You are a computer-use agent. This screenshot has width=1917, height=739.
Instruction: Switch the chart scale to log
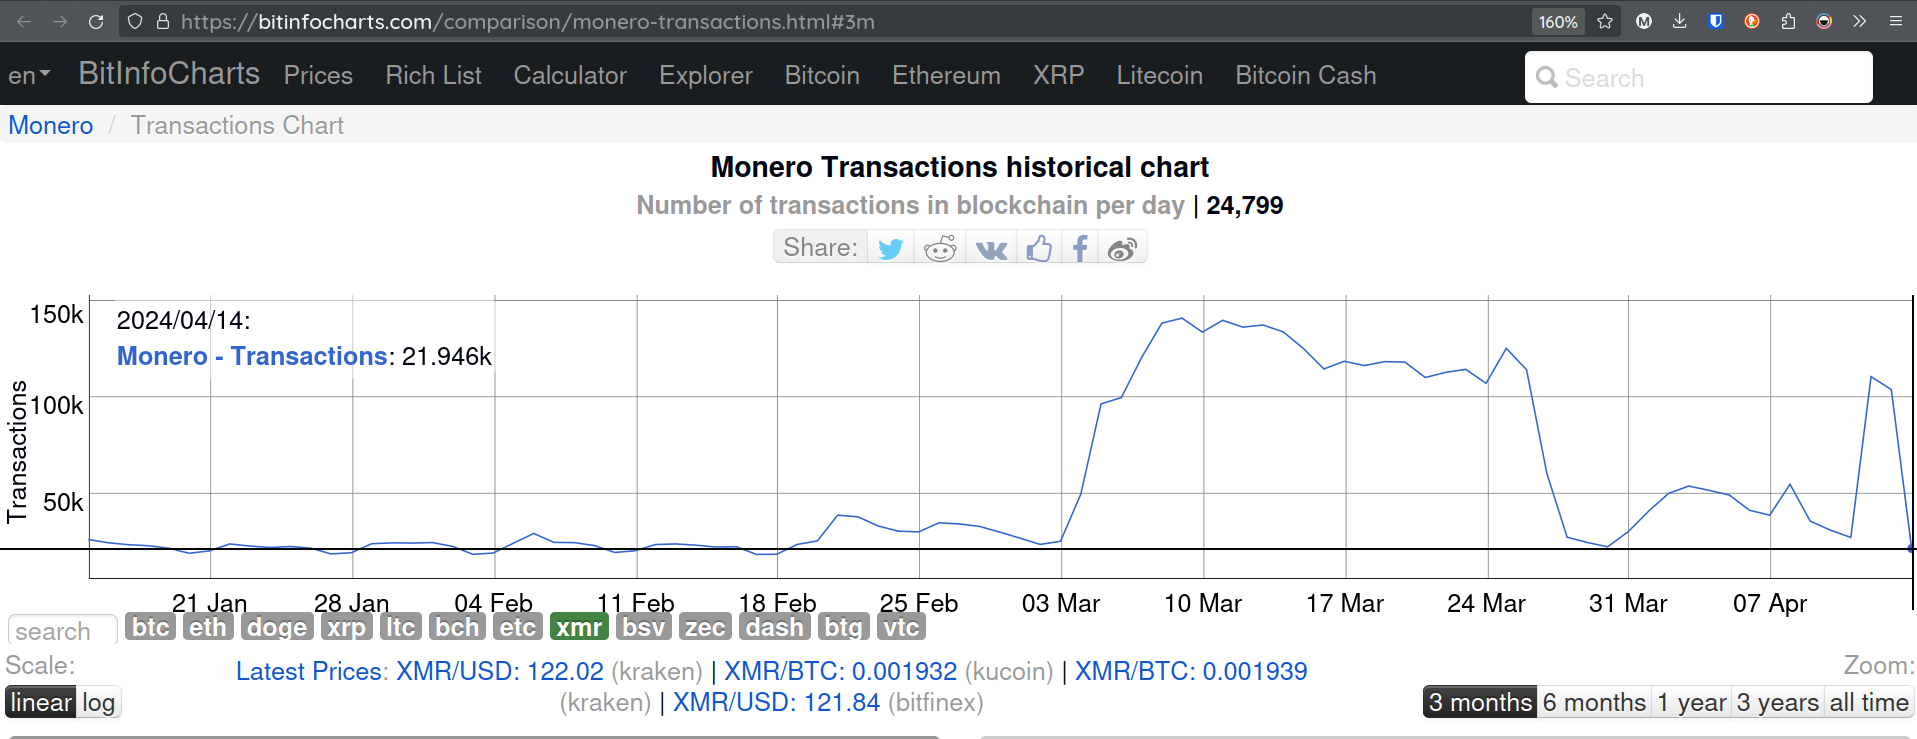(x=98, y=702)
